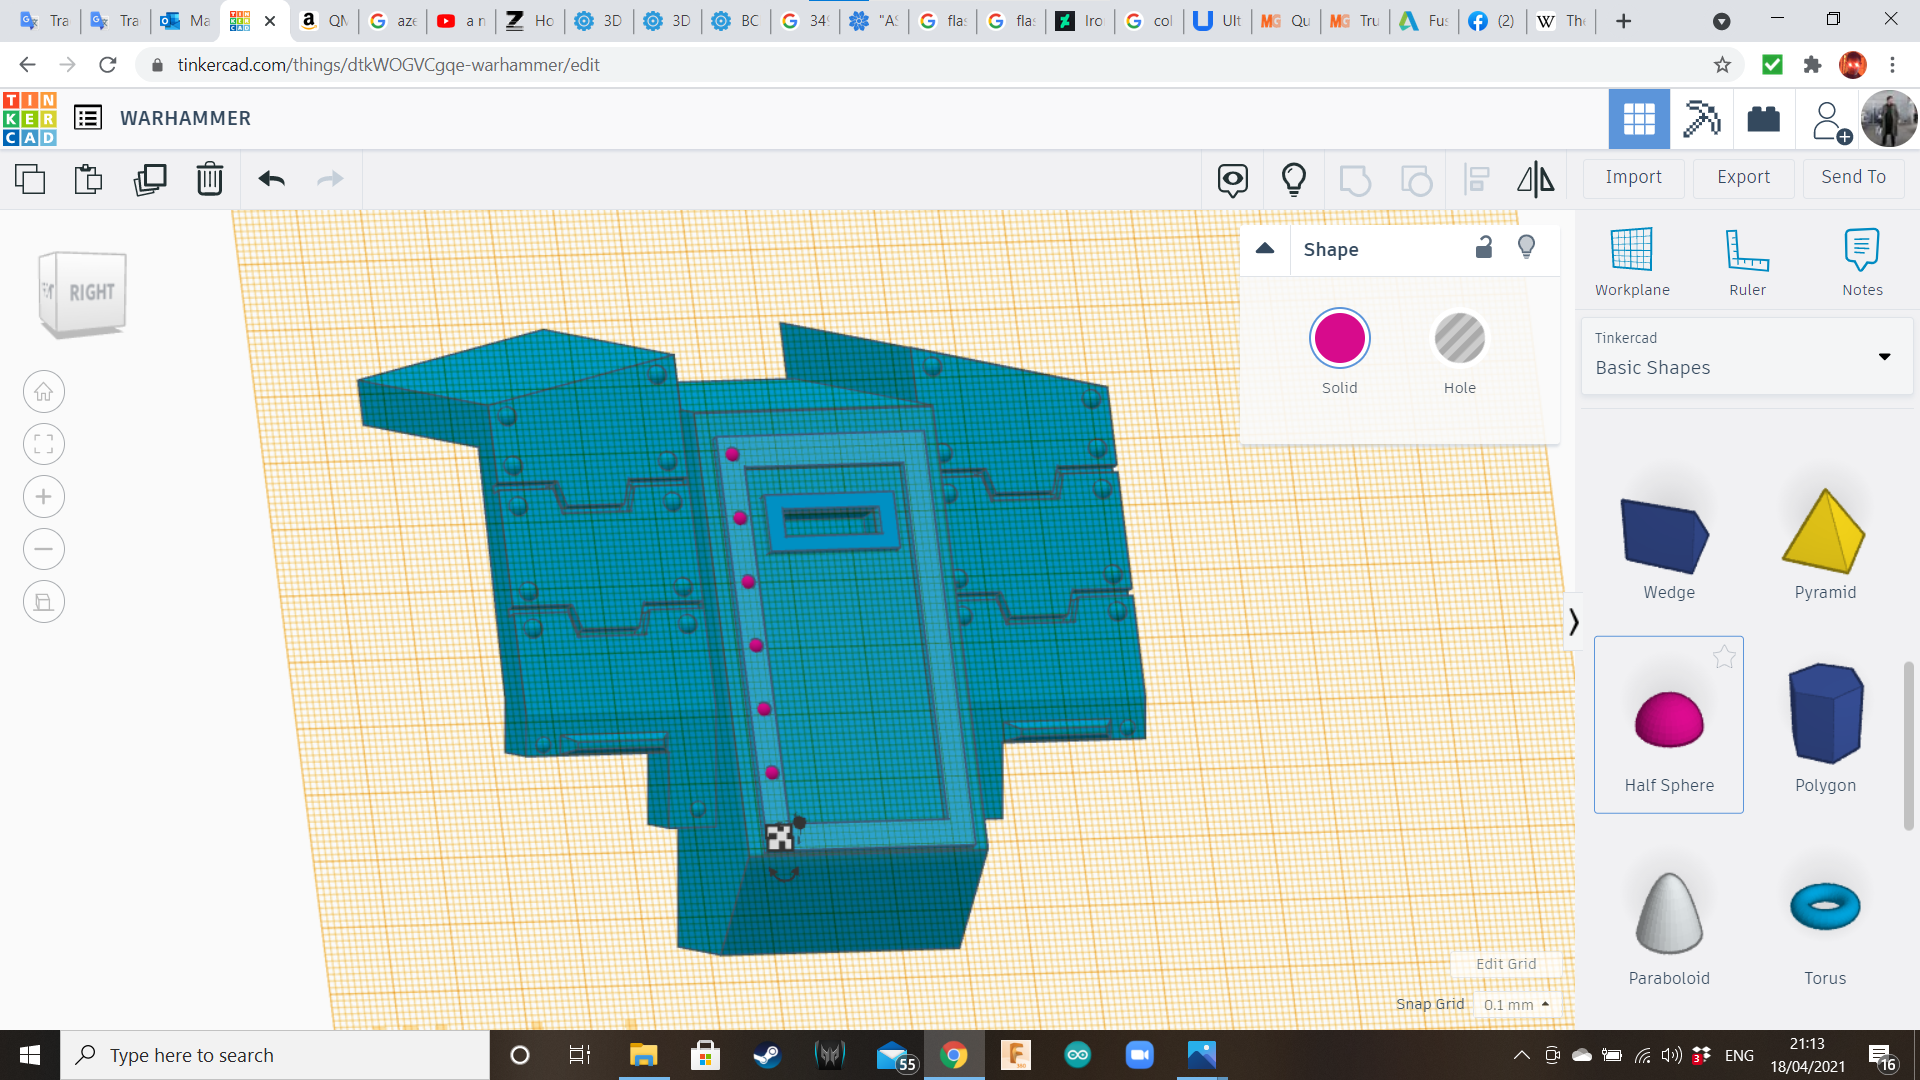Toggle the shape lock icon
Screen dimensions: 1920x1080
point(1484,248)
